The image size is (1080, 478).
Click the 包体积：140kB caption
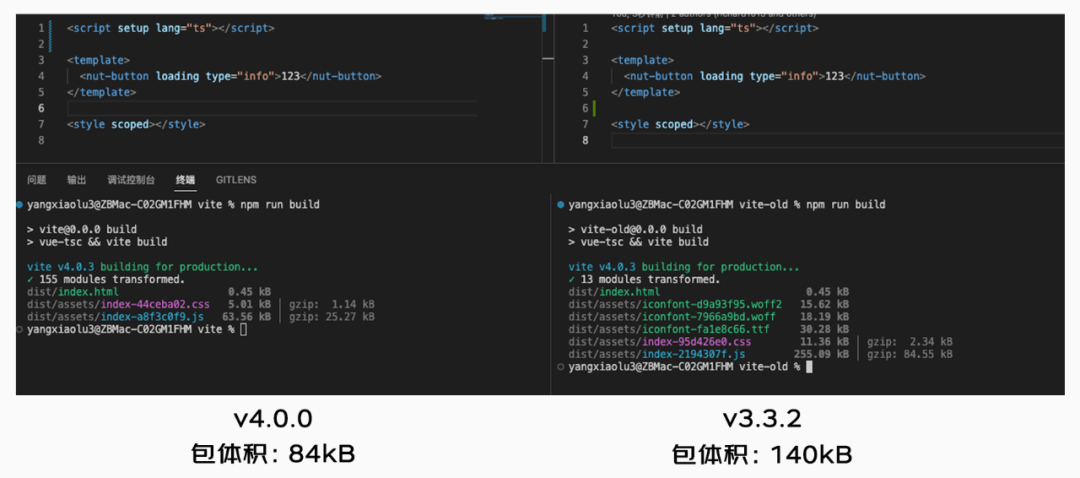(762, 455)
